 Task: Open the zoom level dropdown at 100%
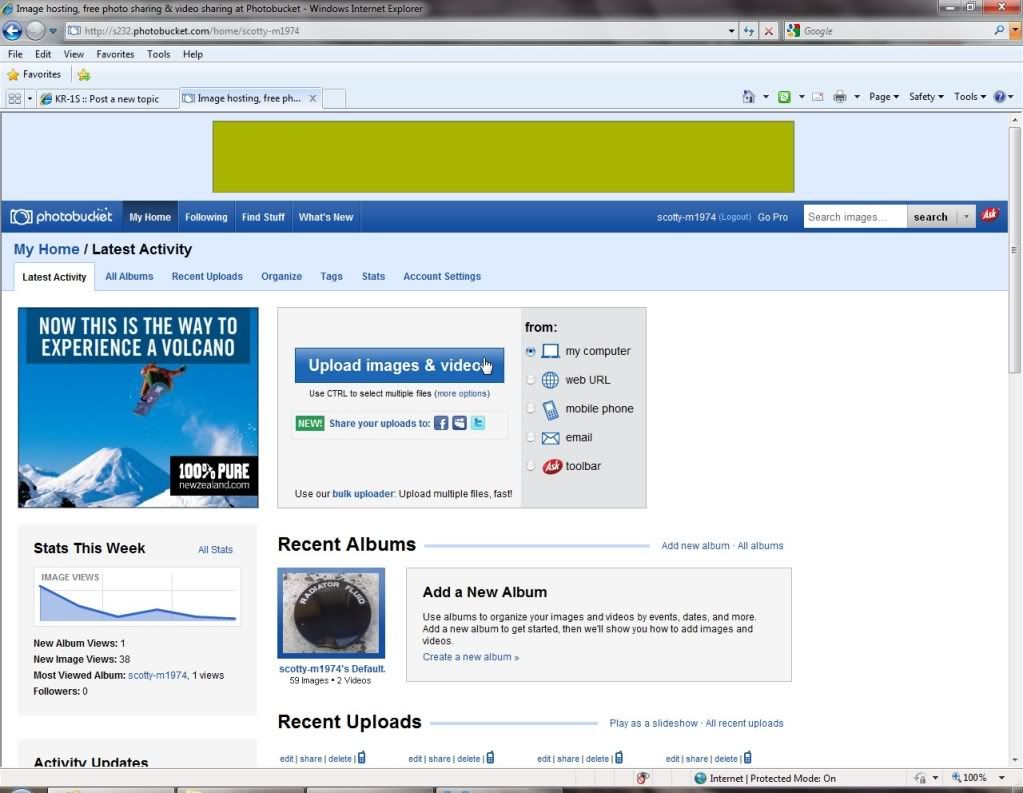click(x=1001, y=778)
